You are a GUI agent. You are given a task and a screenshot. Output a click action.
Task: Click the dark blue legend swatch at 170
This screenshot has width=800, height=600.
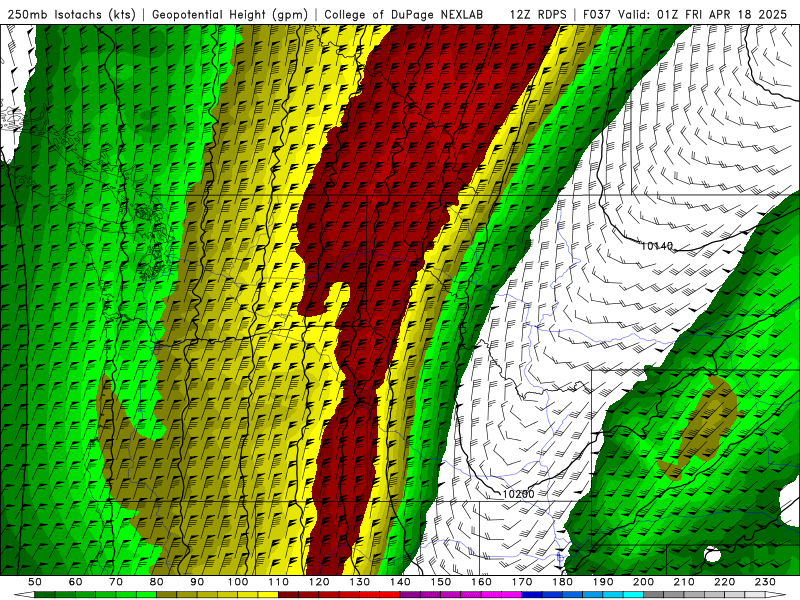pyautogui.click(x=532, y=595)
